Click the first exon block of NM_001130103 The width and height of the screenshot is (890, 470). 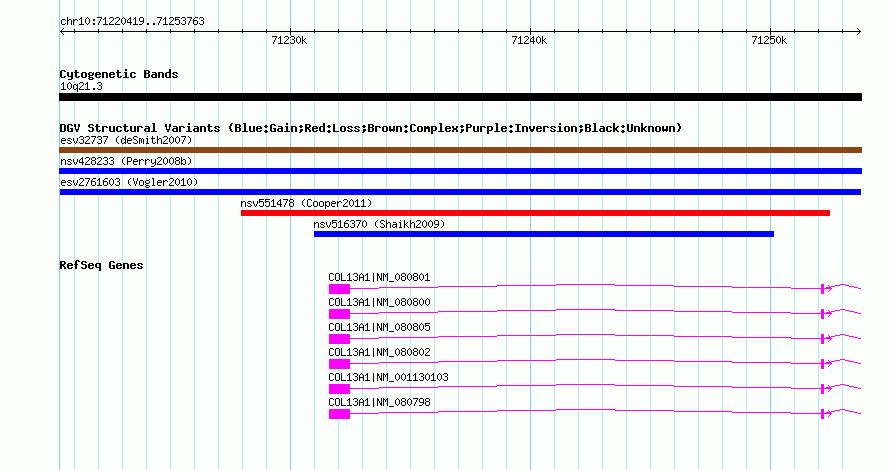[339, 389]
